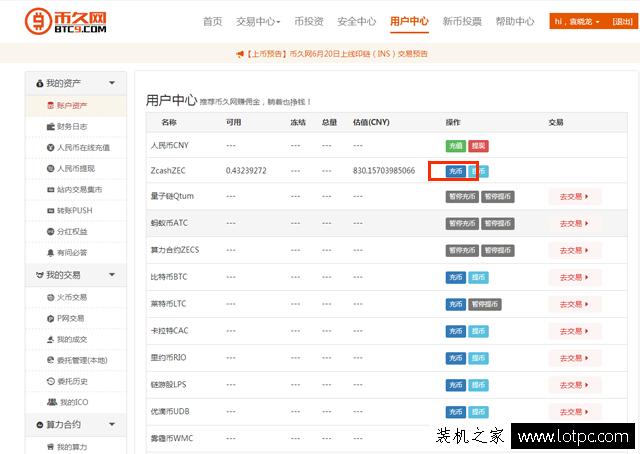Screen dimensions: 640x454
Task: Click the ZEC valuation 830.15703985066
Action: pos(384,171)
